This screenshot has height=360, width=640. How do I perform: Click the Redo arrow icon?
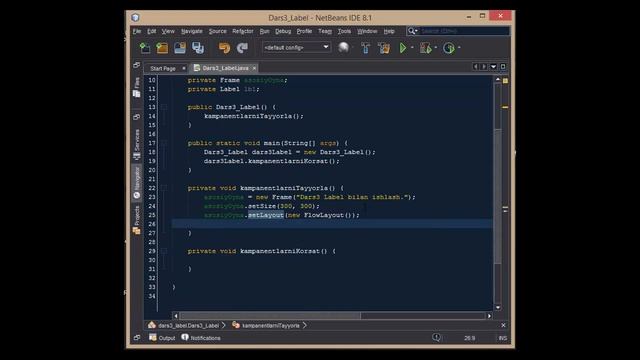pos(242,48)
